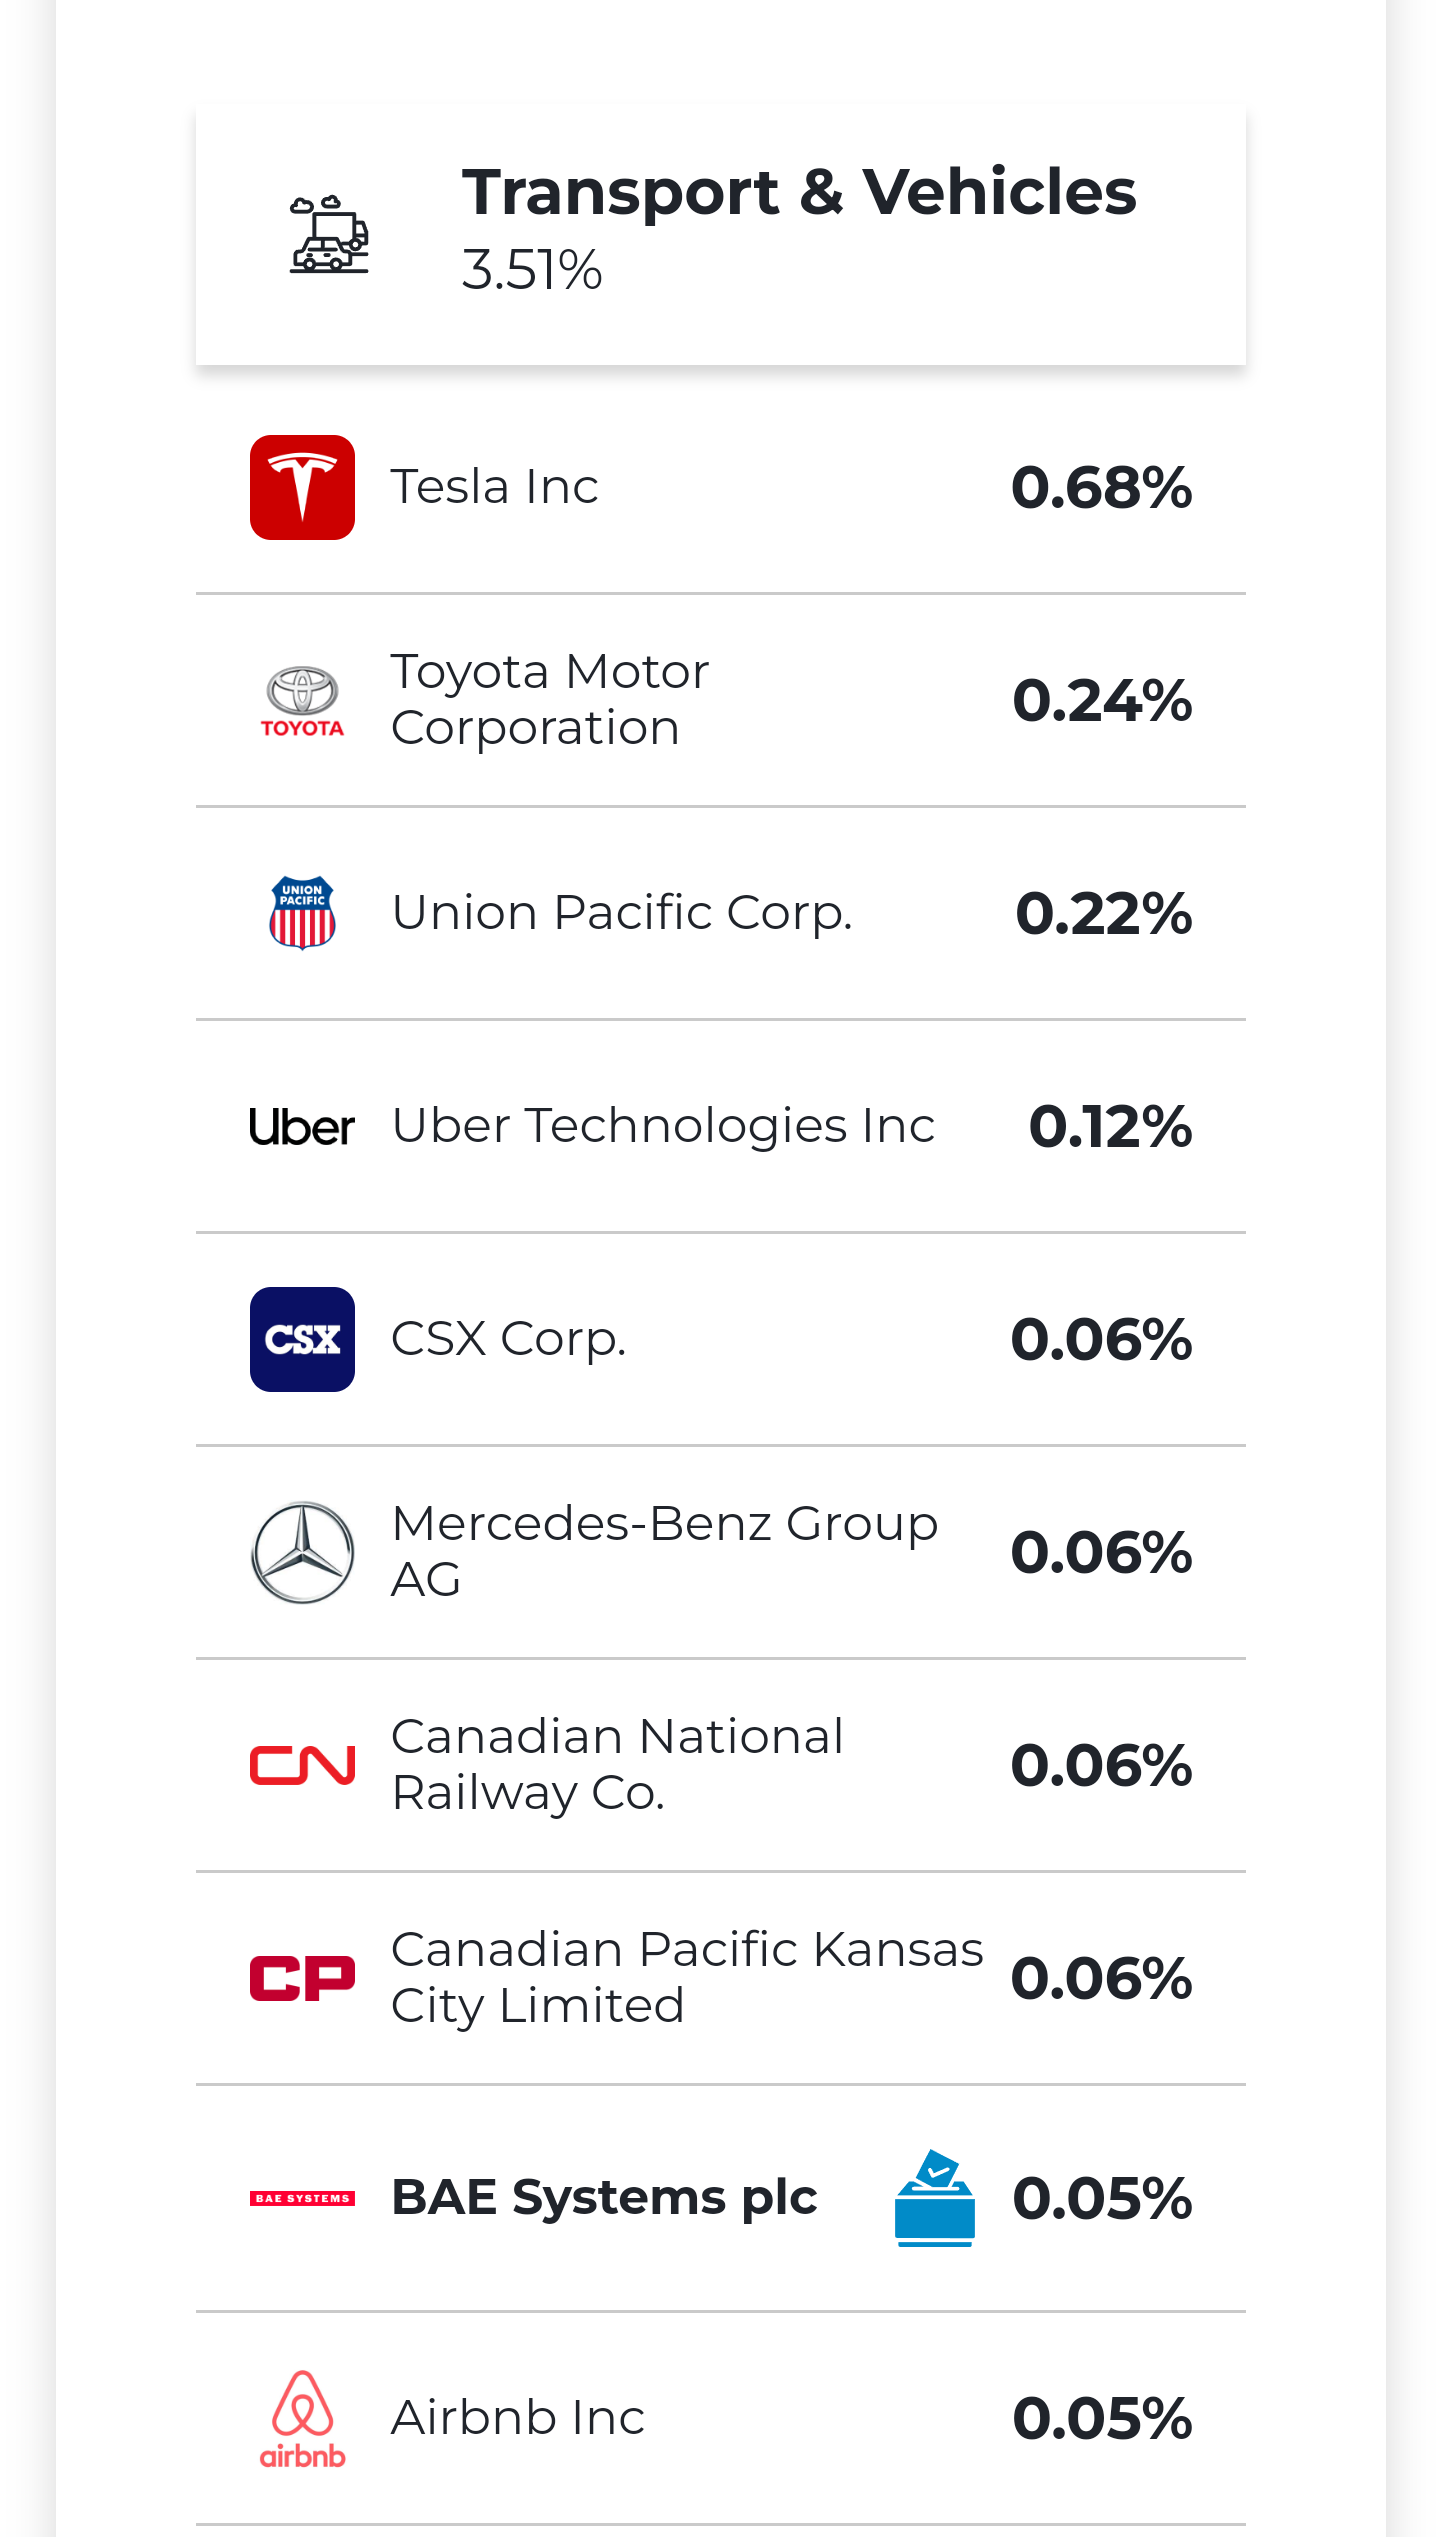The width and height of the screenshot is (1440, 2537).
Task: Click the Canadian Pacific CP logo
Action: (302, 1978)
